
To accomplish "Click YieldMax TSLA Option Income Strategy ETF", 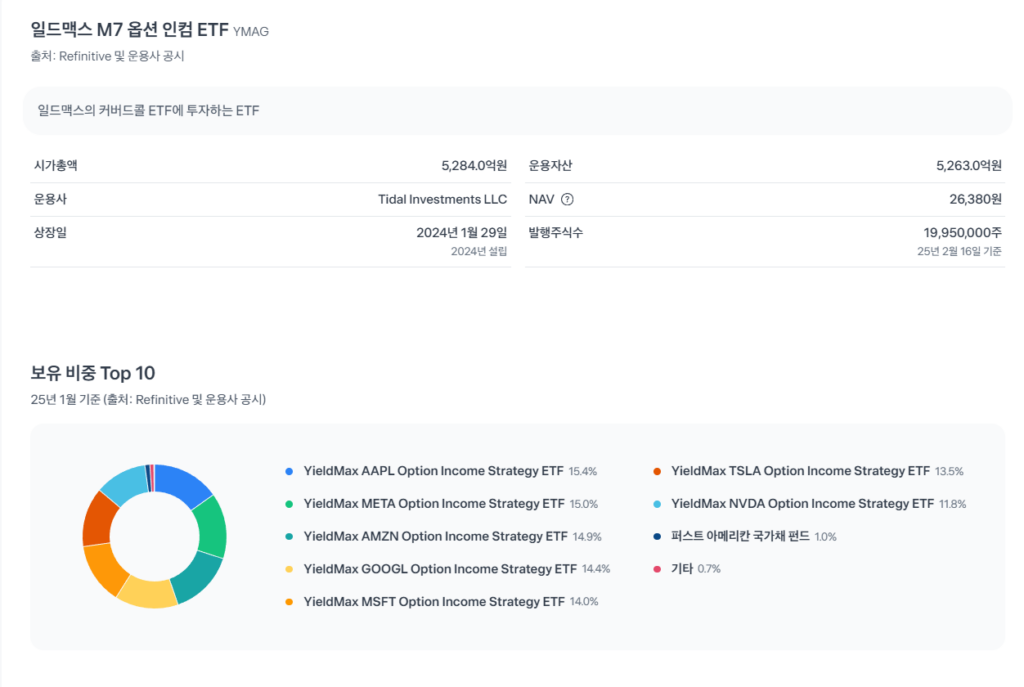I will point(801,471).
